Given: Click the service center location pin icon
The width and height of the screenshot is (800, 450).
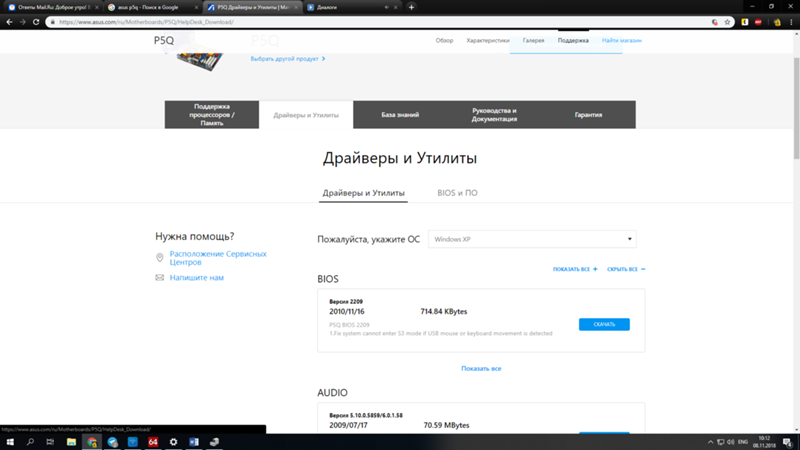Looking at the screenshot, I should (x=160, y=258).
